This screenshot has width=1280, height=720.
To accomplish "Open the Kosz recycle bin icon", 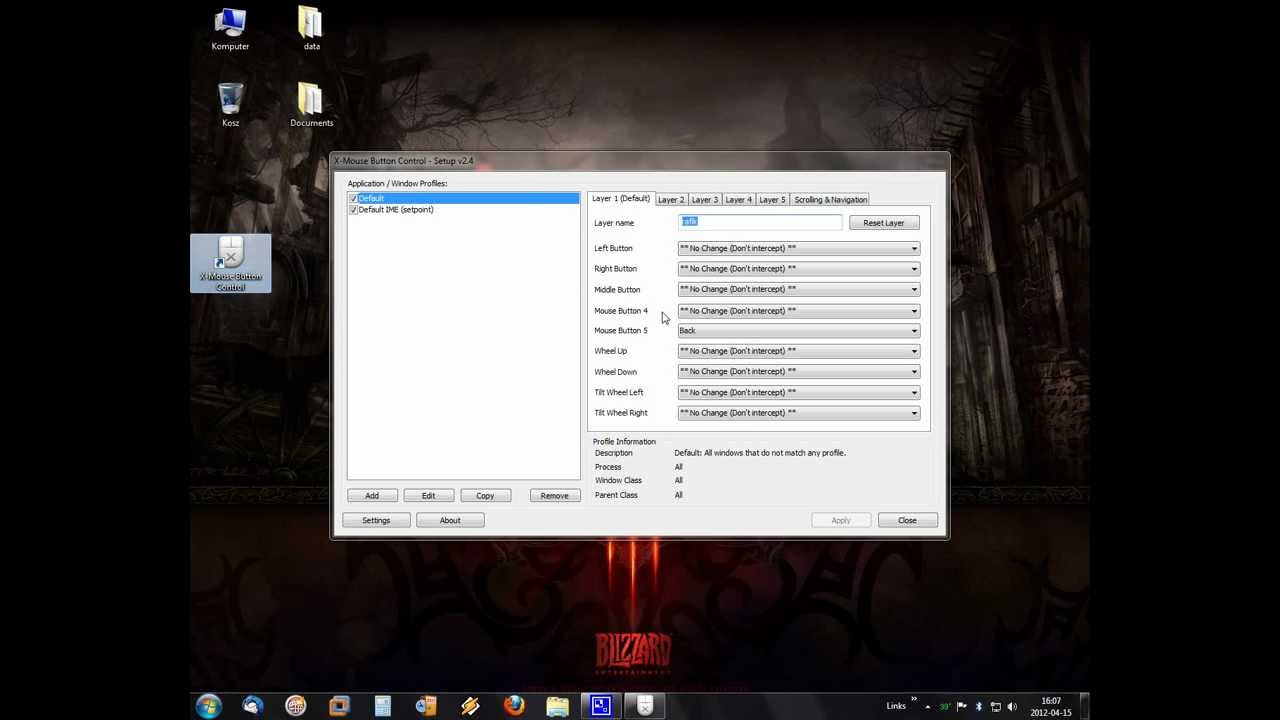I will (x=230, y=105).
